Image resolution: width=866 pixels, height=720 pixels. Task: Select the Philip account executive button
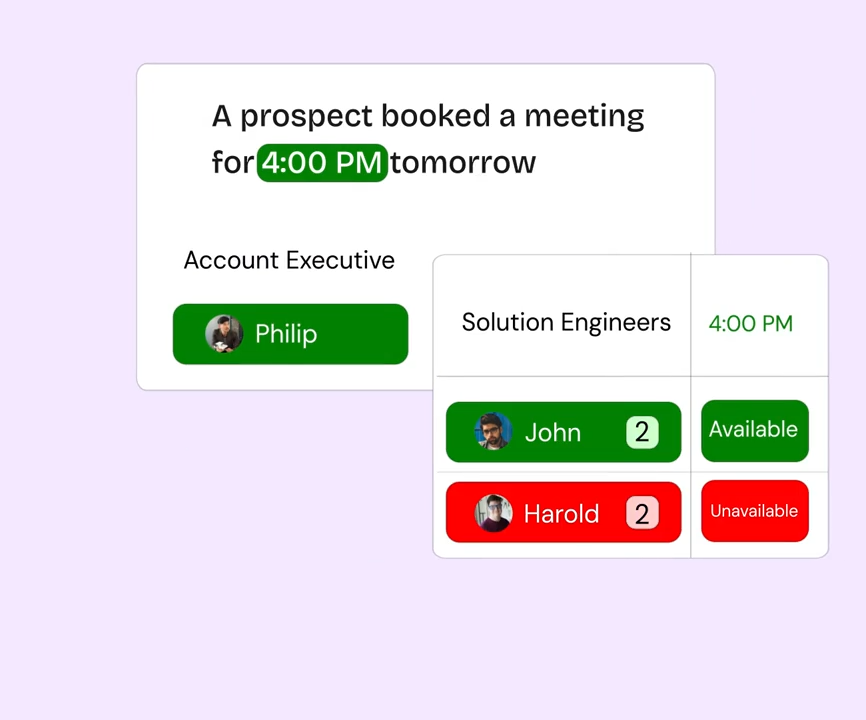click(x=290, y=334)
